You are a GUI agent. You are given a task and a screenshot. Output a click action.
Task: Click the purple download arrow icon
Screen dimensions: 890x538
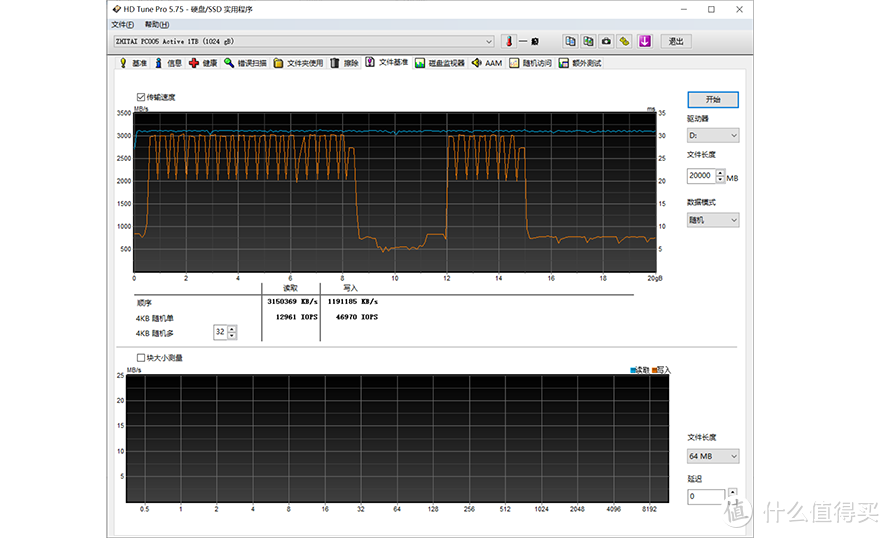click(x=645, y=41)
